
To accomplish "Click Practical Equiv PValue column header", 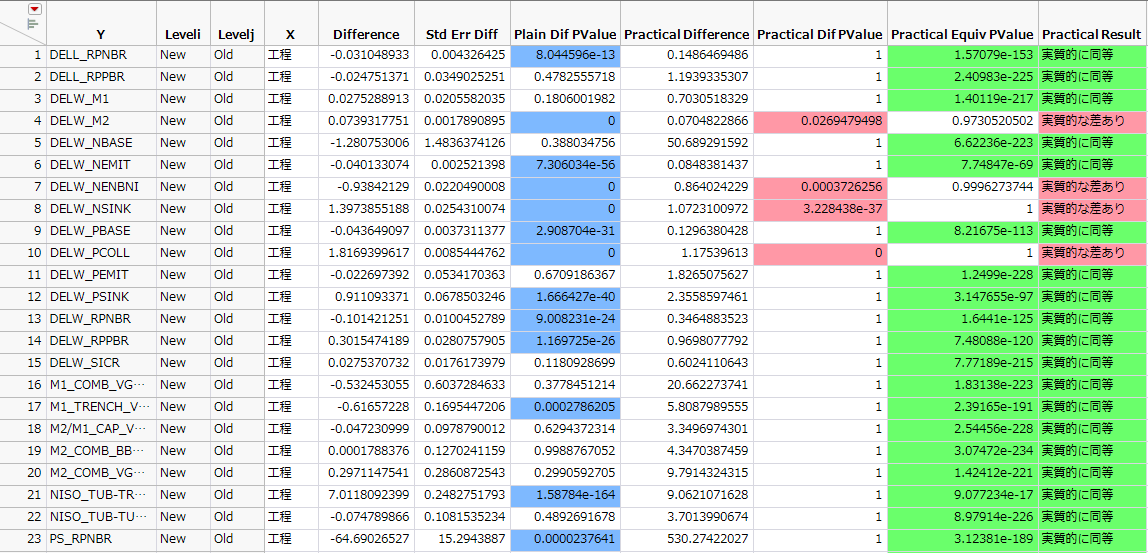I will coord(962,34).
